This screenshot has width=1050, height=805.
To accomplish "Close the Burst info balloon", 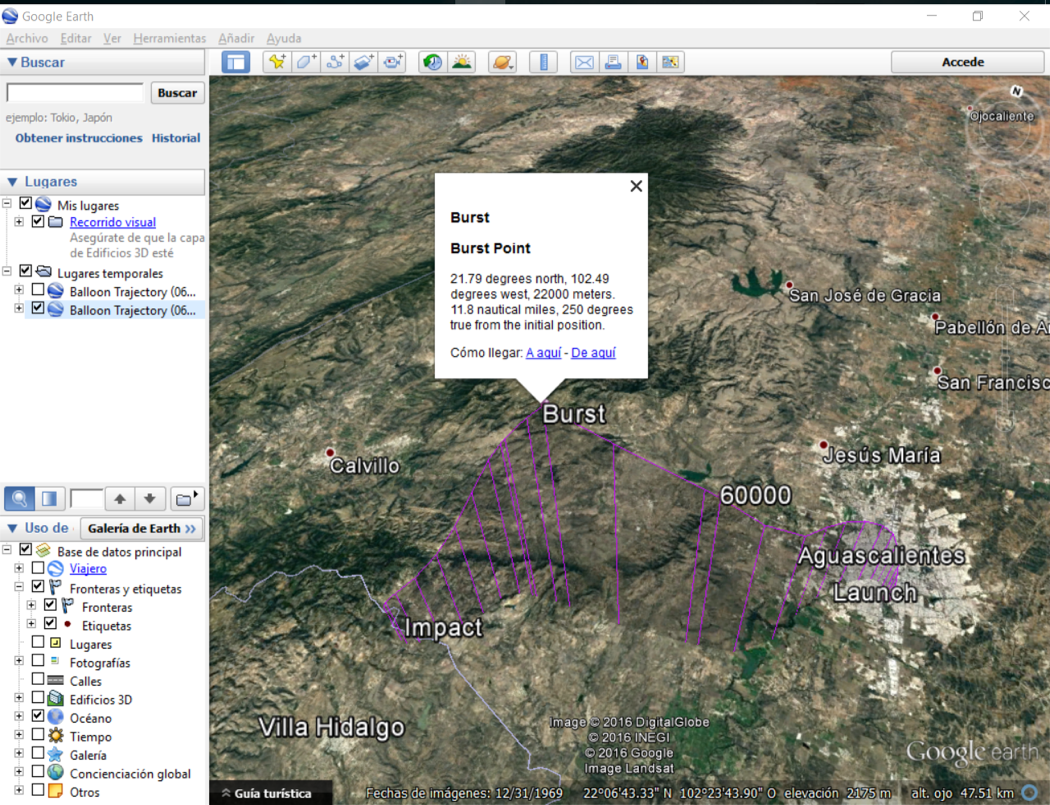I will pos(636,186).
